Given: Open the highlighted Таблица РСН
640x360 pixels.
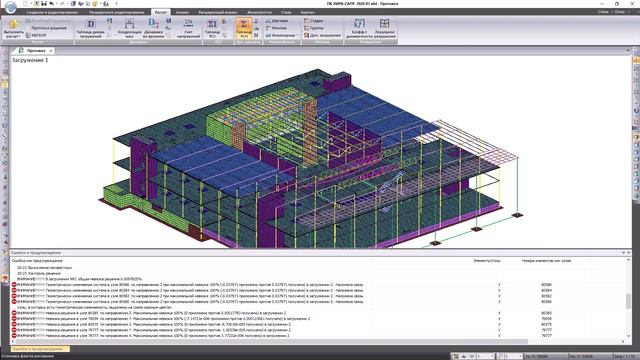Looking at the screenshot, I should (244, 28).
